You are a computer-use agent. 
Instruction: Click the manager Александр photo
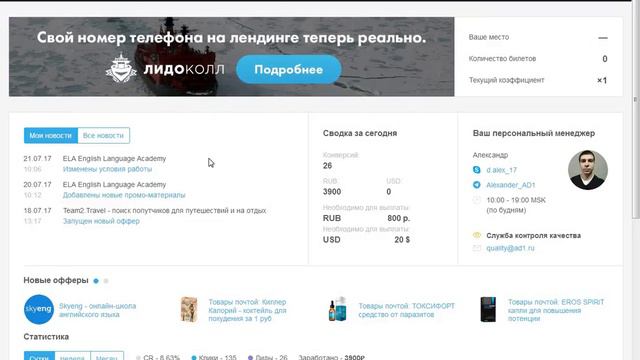pos(588,170)
